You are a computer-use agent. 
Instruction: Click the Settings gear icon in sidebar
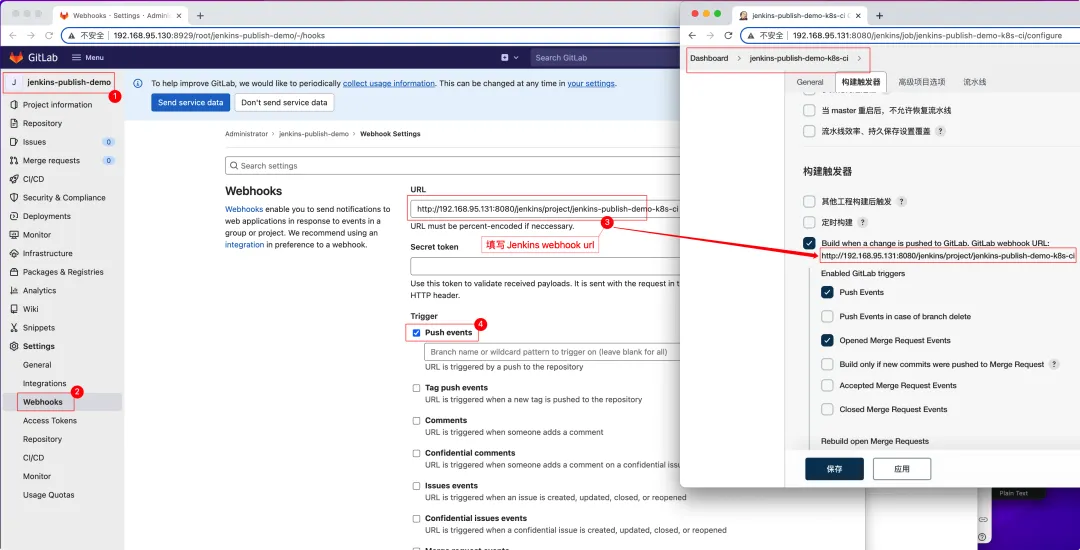(15, 346)
